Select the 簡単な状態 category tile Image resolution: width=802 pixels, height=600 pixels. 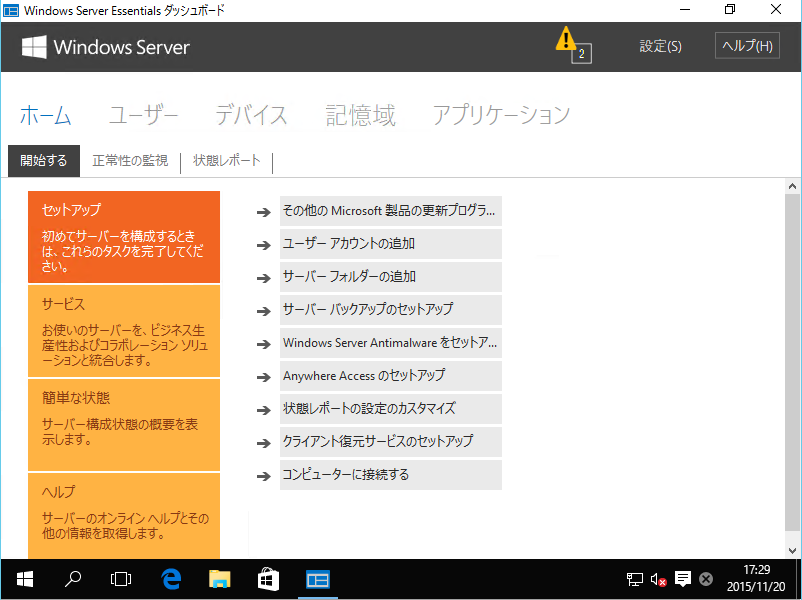click(x=124, y=425)
